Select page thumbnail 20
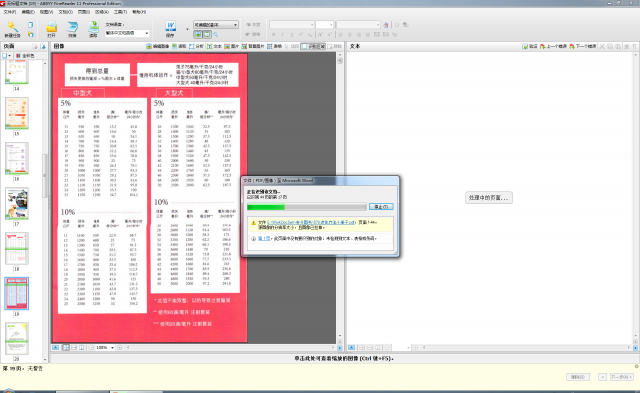This screenshot has width=640, height=393. [x=17, y=338]
